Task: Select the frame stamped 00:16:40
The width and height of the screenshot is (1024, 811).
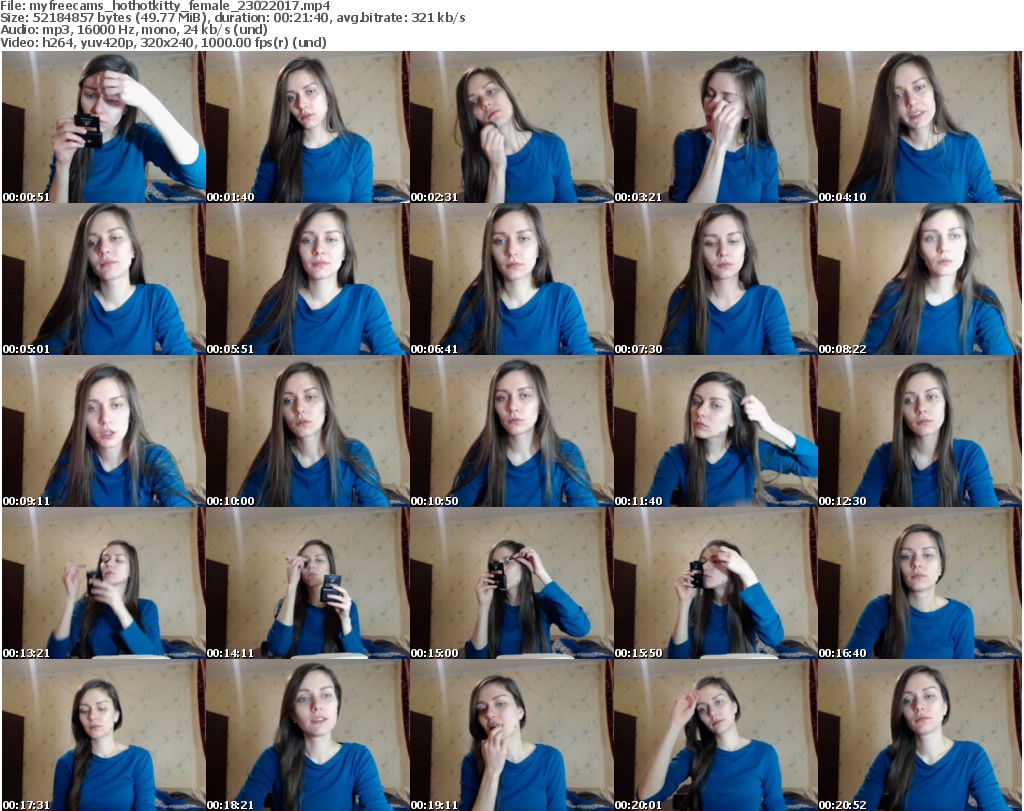Action: pyautogui.click(x=920, y=583)
